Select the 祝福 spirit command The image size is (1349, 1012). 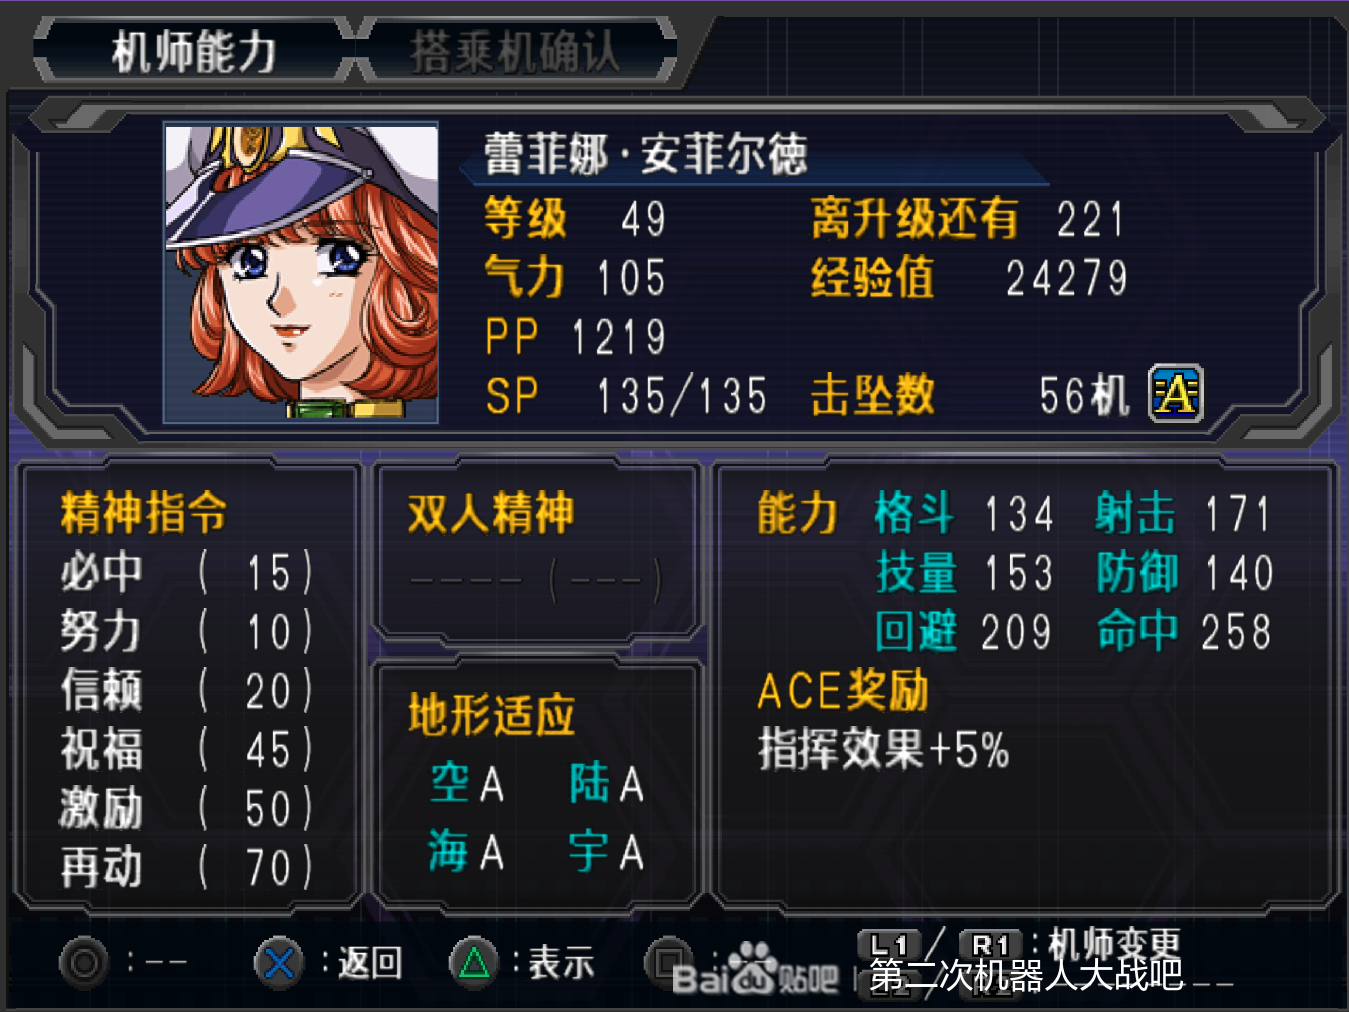click(x=186, y=750)
